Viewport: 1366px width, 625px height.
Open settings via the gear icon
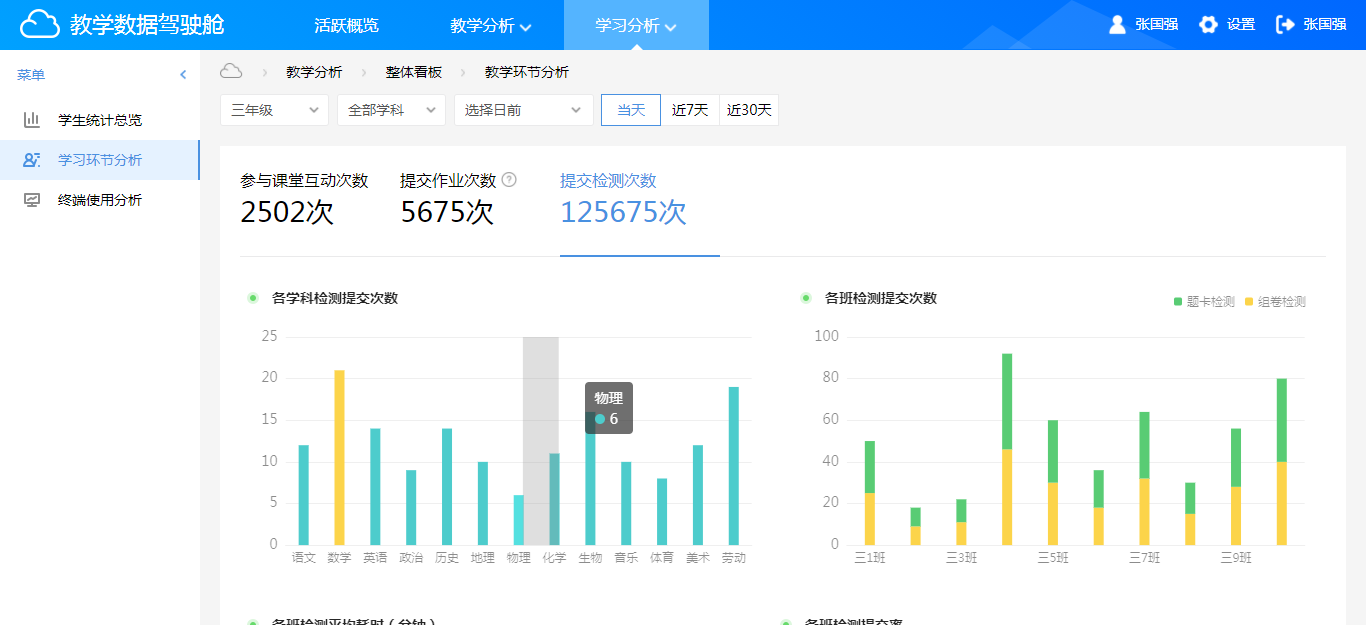click(1208, 24)
